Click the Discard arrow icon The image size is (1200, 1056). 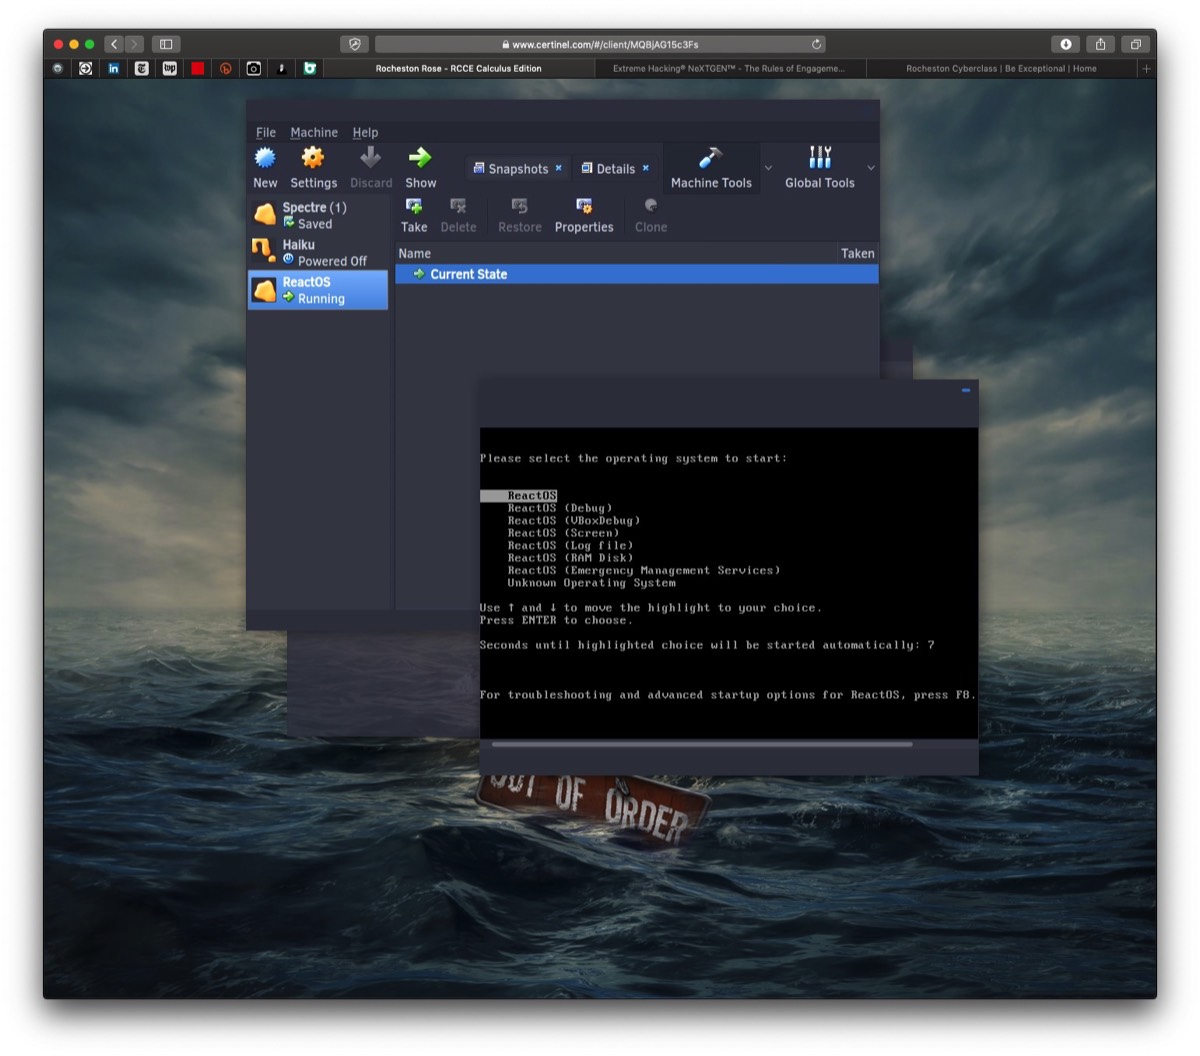coord(371,158)
